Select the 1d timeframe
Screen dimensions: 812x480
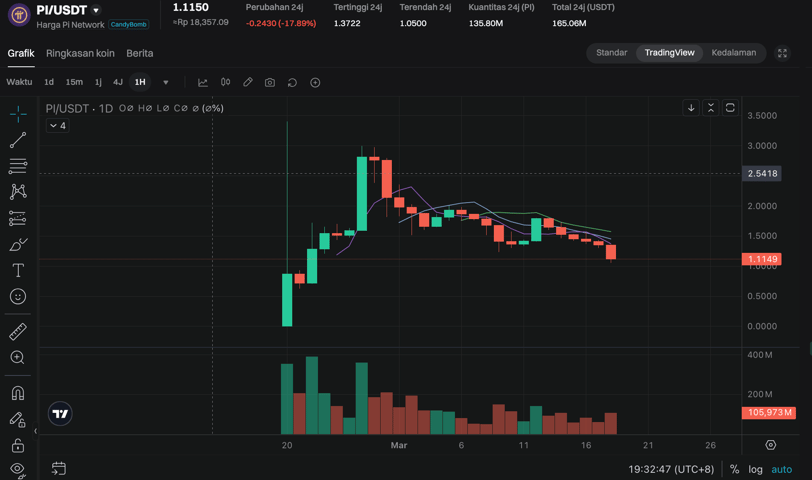49,82
